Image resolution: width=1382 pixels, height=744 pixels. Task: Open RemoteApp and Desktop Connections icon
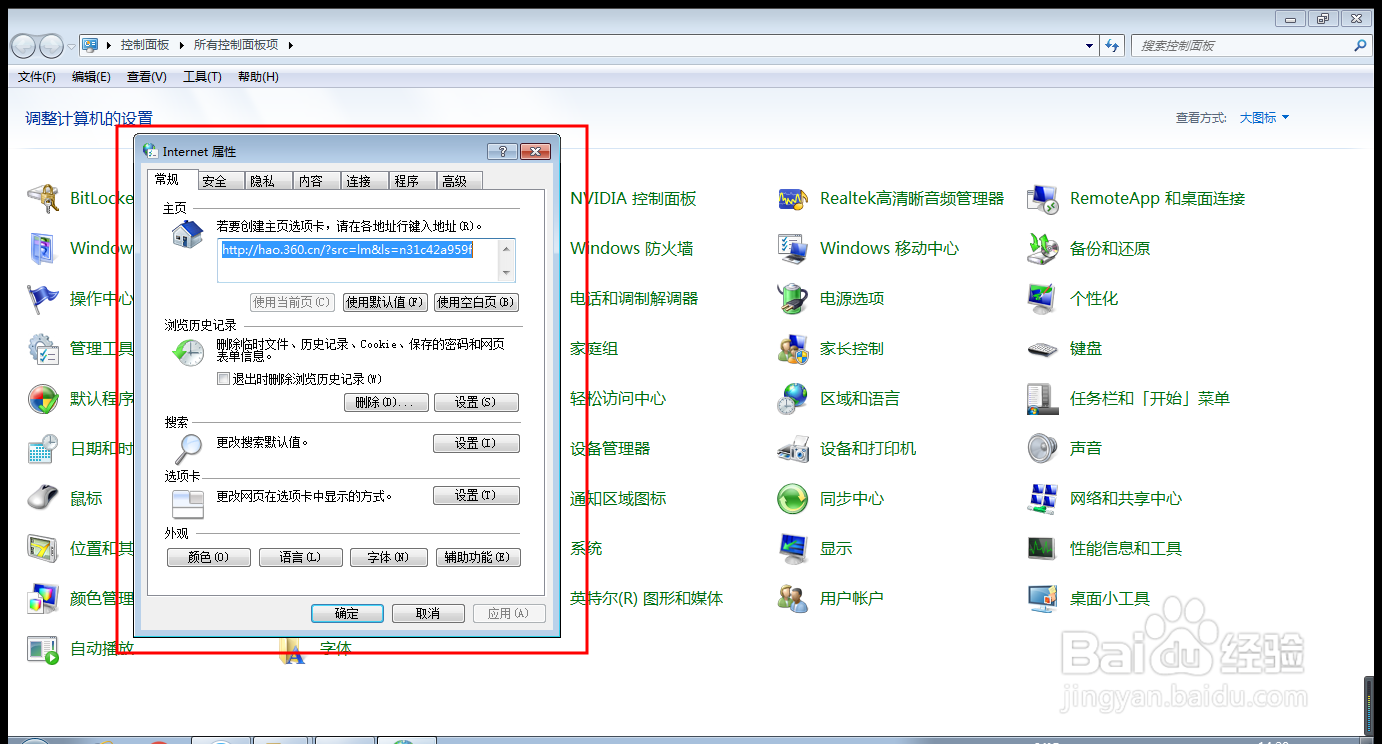point(1043,198)
